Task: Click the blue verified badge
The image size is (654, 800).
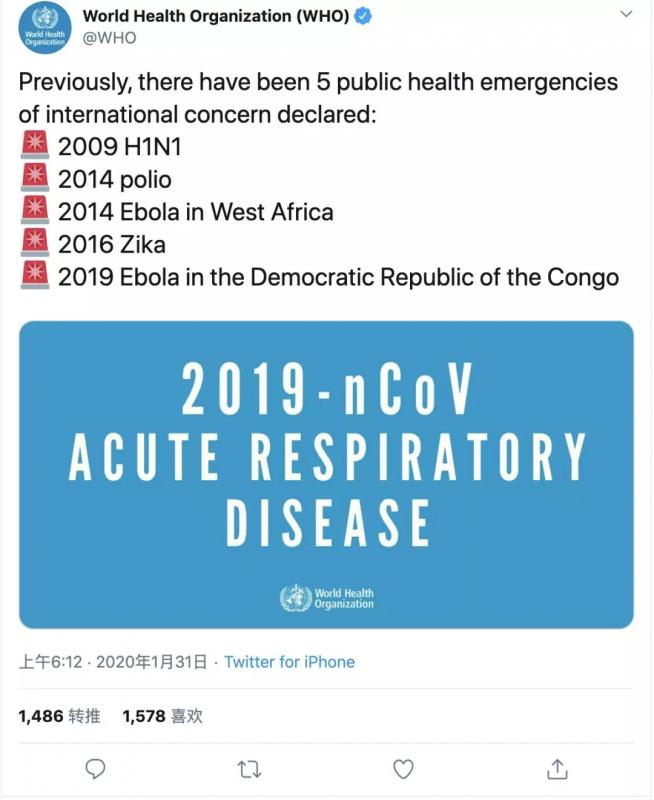Action: click(365, 16)
